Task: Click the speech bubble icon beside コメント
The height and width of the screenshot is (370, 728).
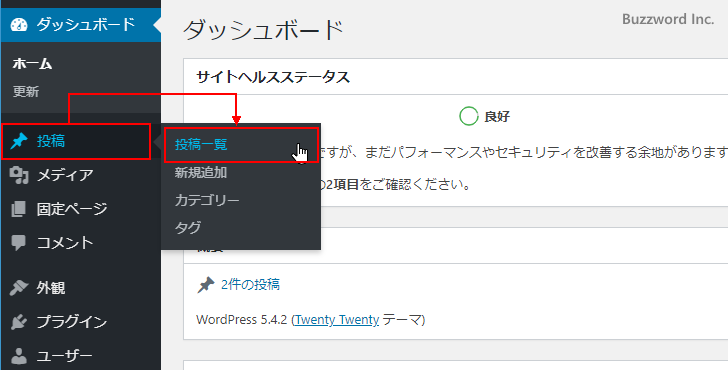Action: point(19,243)
